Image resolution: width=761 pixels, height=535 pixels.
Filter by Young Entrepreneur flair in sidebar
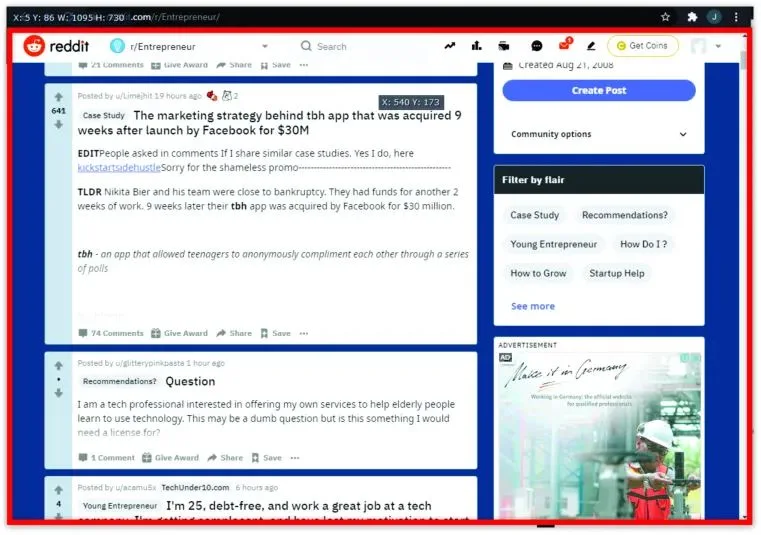(553, 244)
